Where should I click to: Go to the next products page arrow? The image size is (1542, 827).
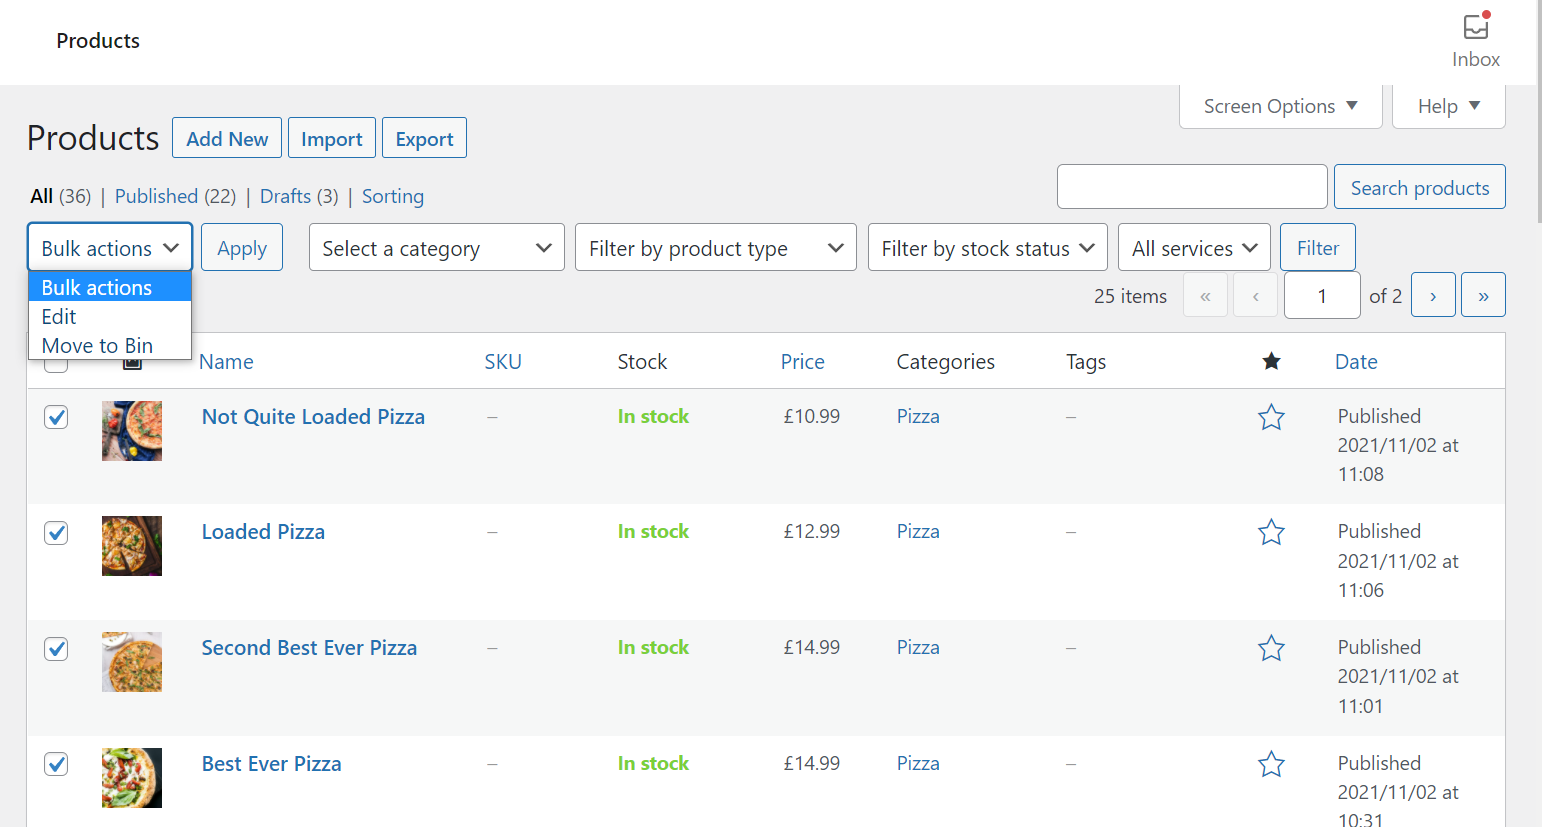1433,294
